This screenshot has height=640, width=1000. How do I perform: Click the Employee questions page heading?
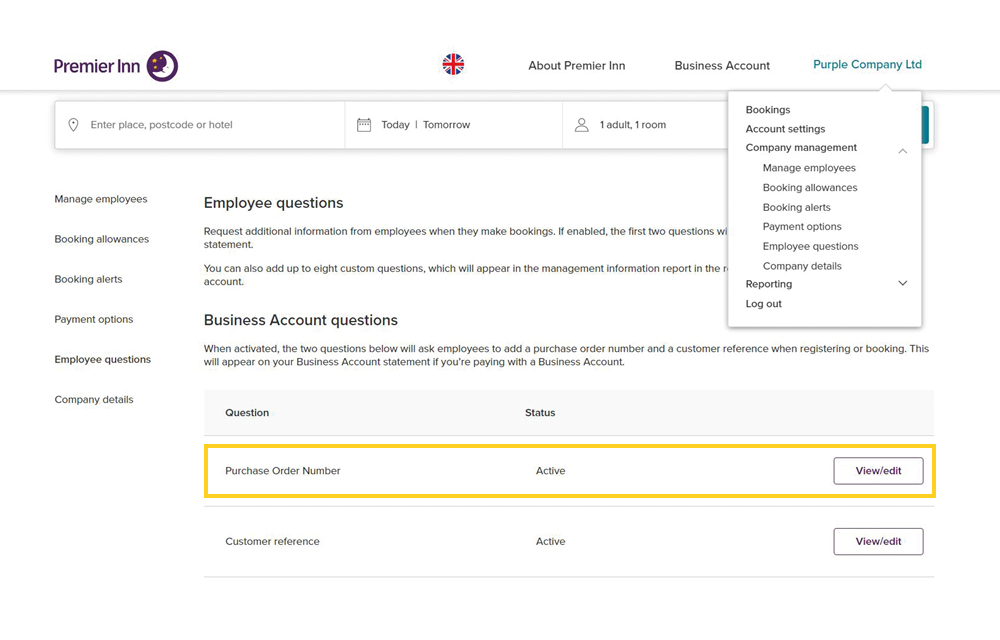(x=274, y=203)
